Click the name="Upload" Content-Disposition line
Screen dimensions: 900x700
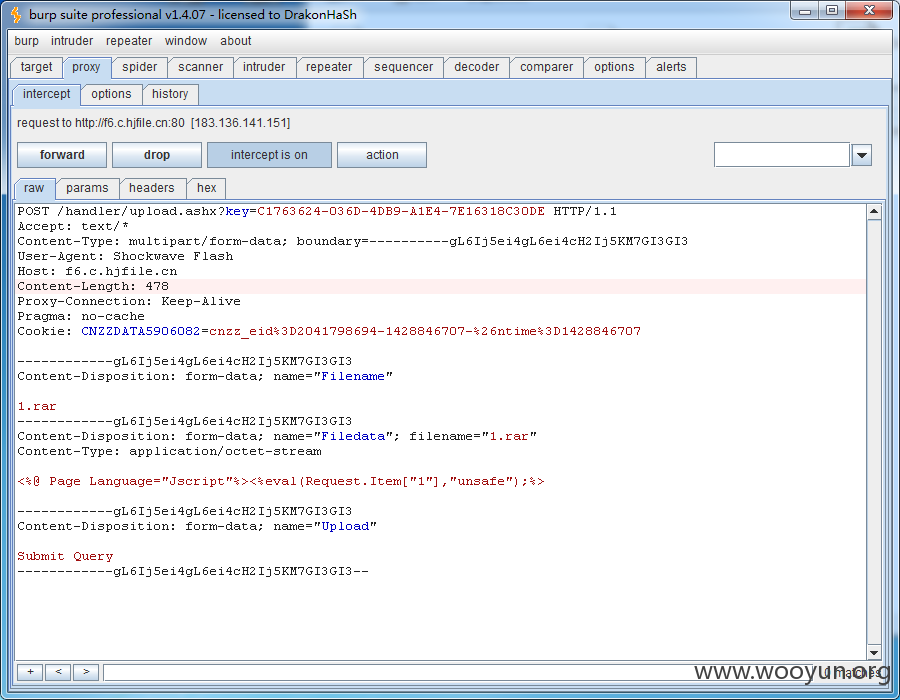coord(197,526)
